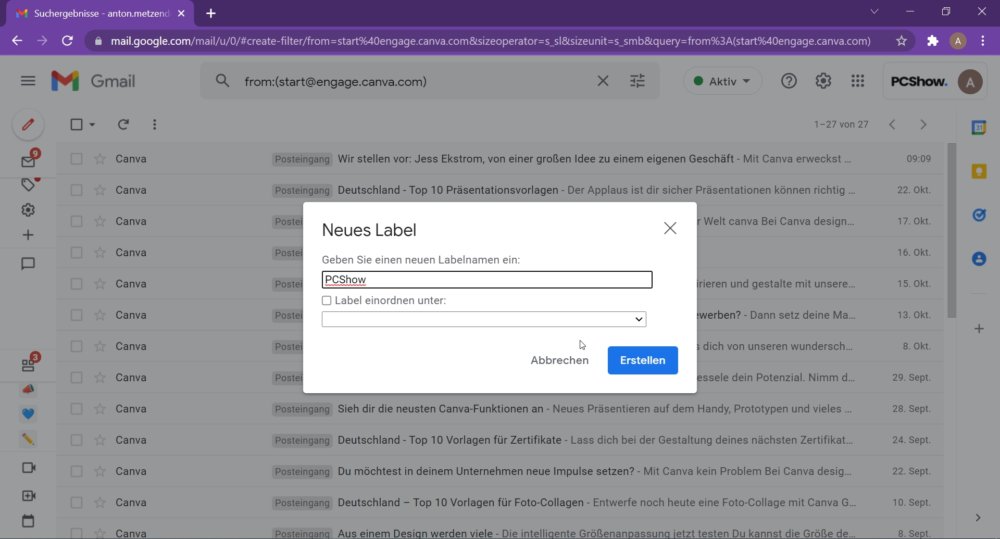This screenshot has width=1000, height=539.
Task: Open the labels tag icon in sidebar
Action: pyautogui.click(x=28, y=185)
